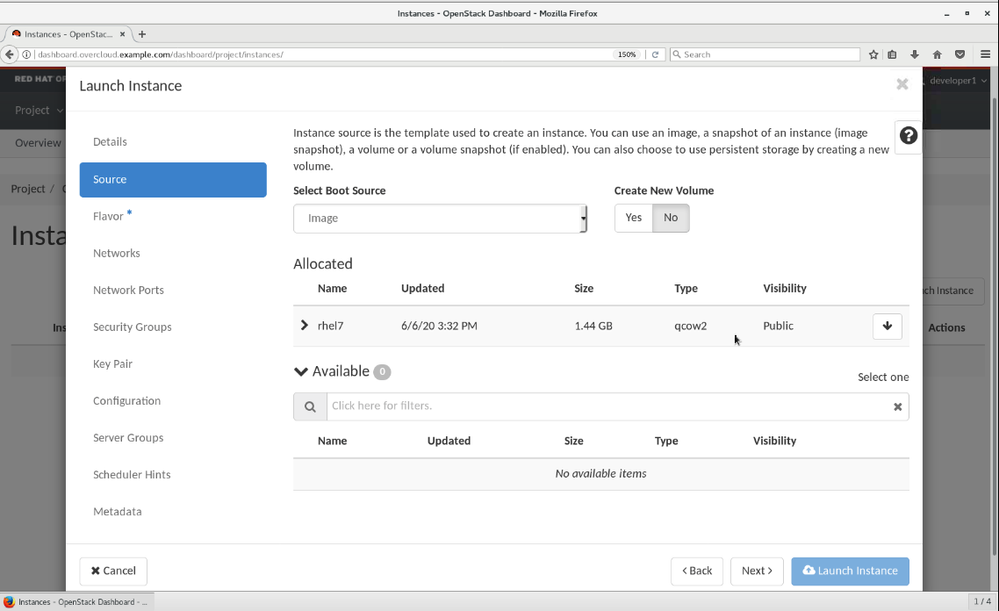Click the Cancel button

click(113, 571)
